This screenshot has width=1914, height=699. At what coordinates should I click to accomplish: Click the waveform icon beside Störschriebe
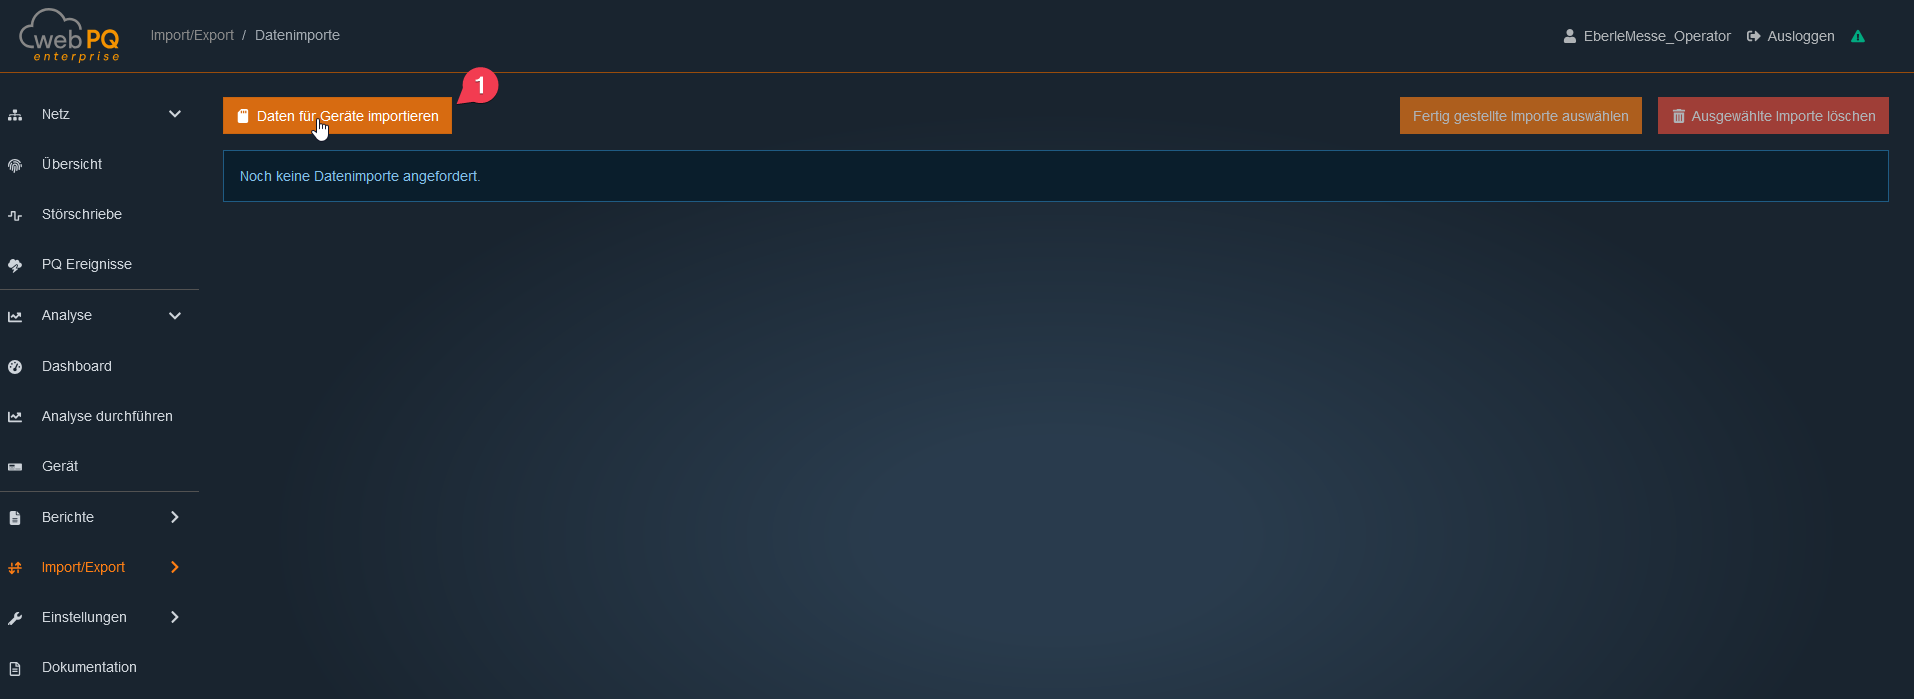coord(15,215)
